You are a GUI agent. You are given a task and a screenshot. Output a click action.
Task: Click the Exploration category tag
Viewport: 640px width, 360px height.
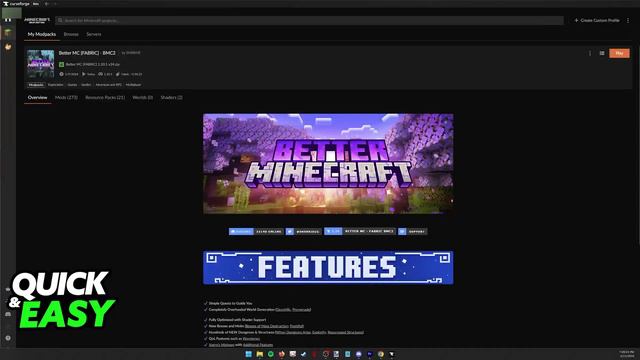56,85
